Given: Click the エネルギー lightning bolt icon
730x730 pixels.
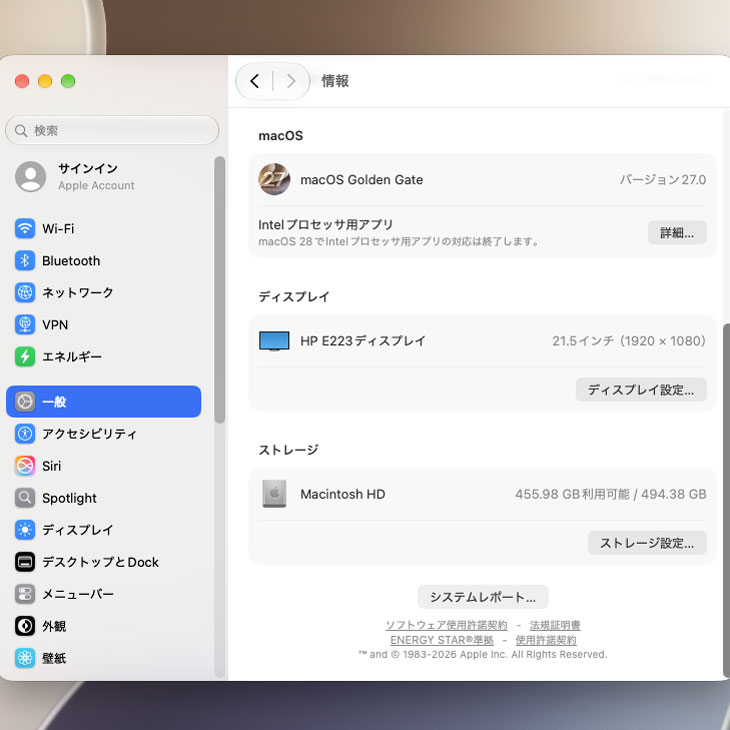Looking at the screenshot, I should pyautogui.click(x=25, y=357).
